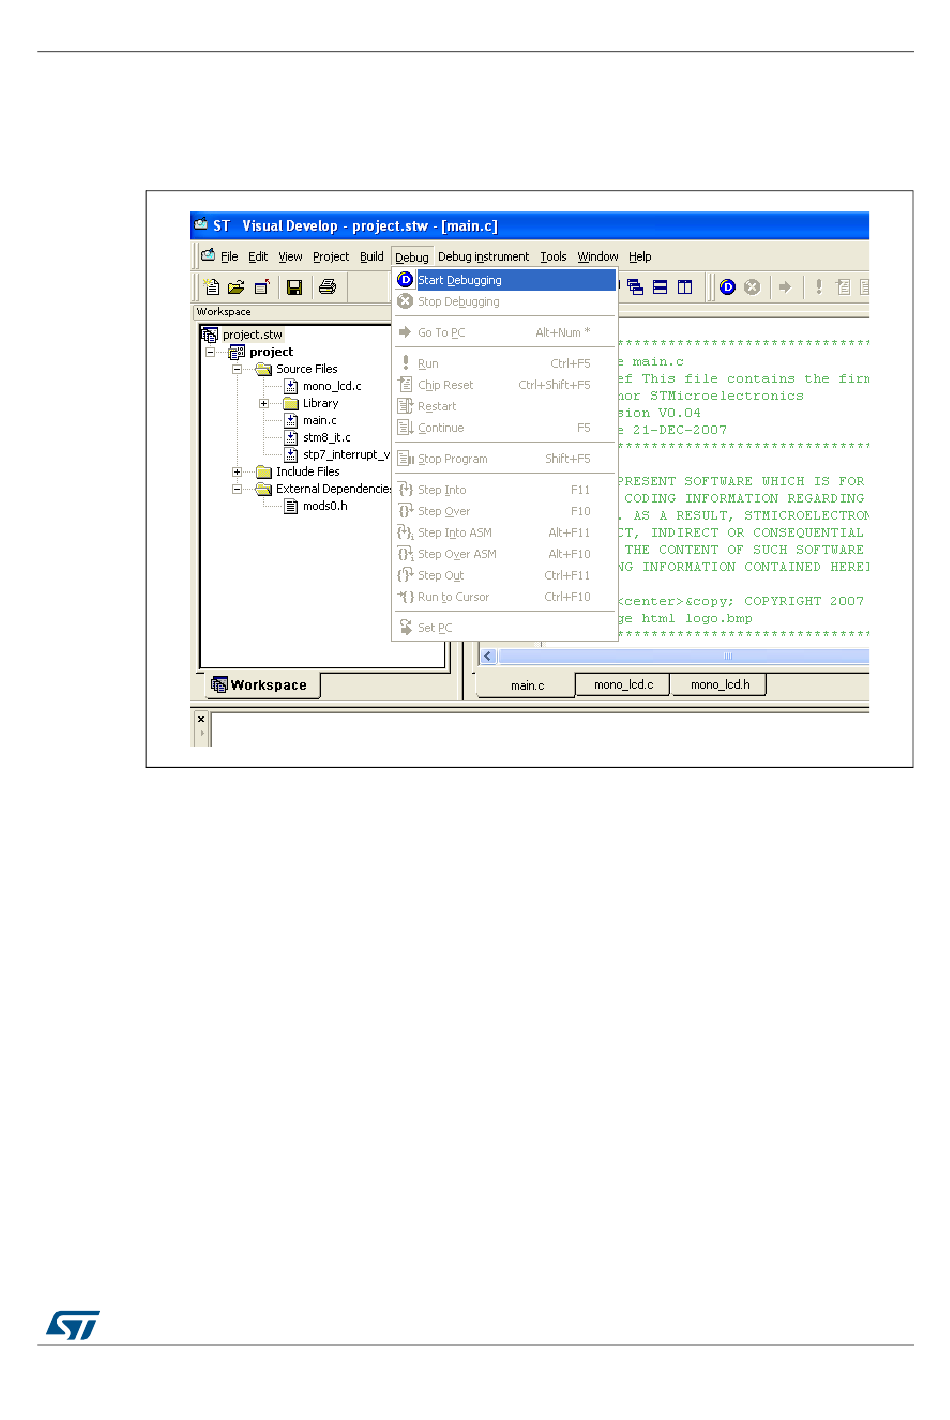Click the mono_lcd.c file icon in the tree
Viewport: 950px width, 1420px height.
pyautogui.click(x=291, y=386)
